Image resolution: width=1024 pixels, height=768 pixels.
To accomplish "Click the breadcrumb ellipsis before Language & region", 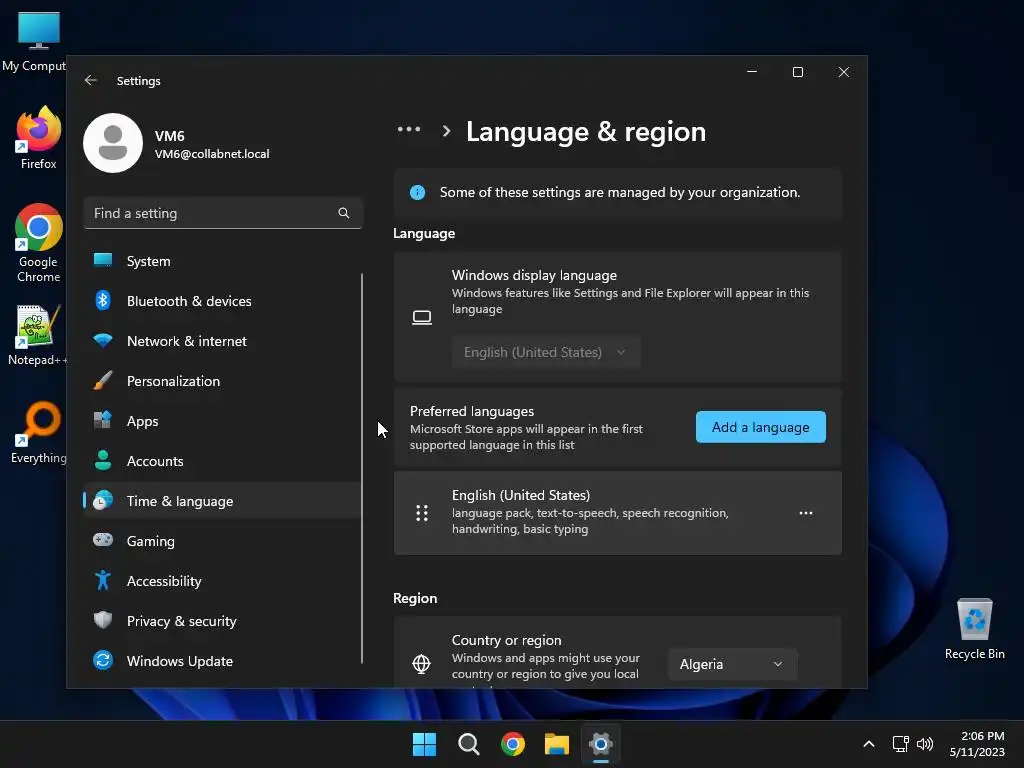I will coord(409,130).
